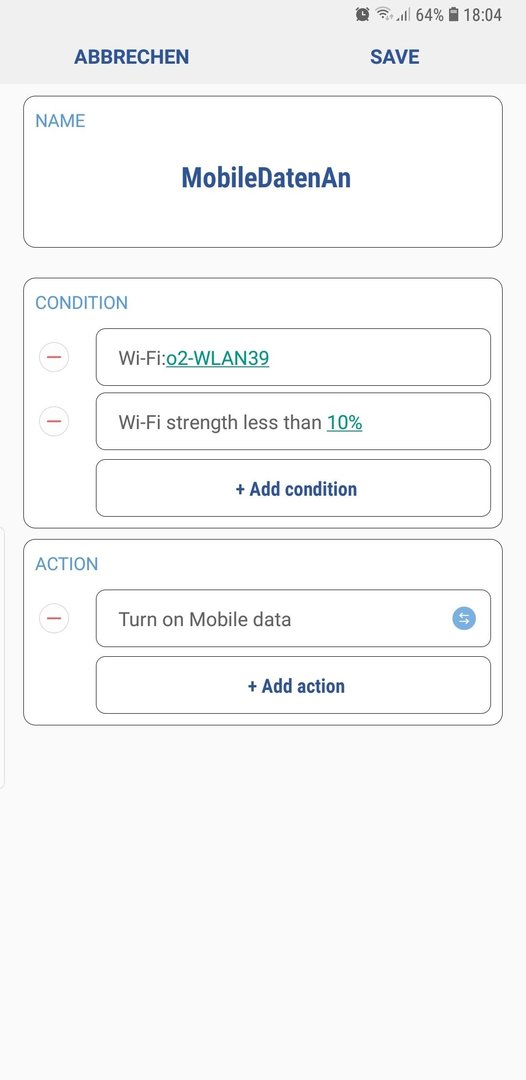The height and width of the screenshot is (1080, 526).
Task: Open the Wi-Fi strength less than row
Action: (x=293, y=422)
